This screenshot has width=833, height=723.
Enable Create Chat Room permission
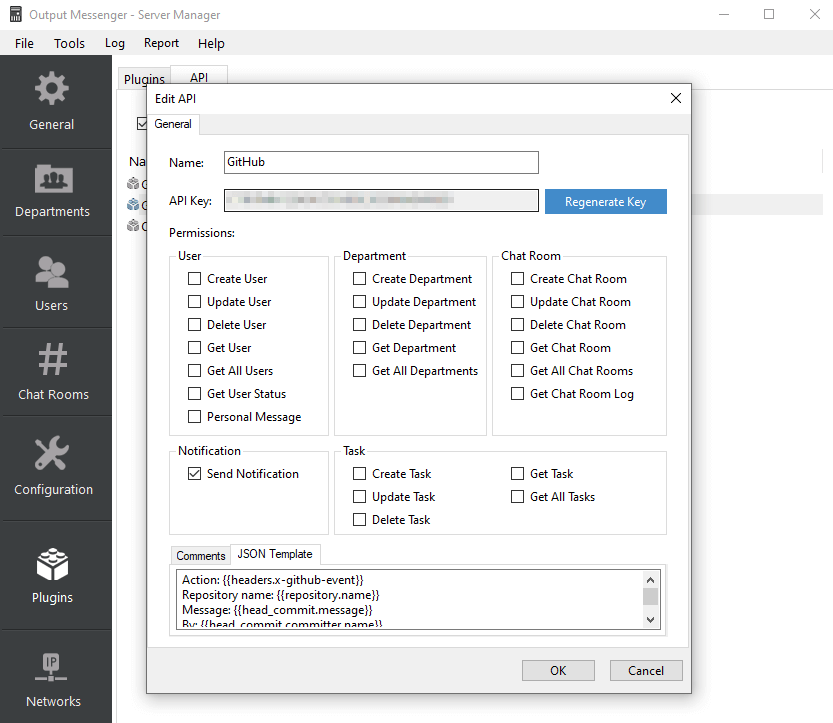[x=517, y=279]
